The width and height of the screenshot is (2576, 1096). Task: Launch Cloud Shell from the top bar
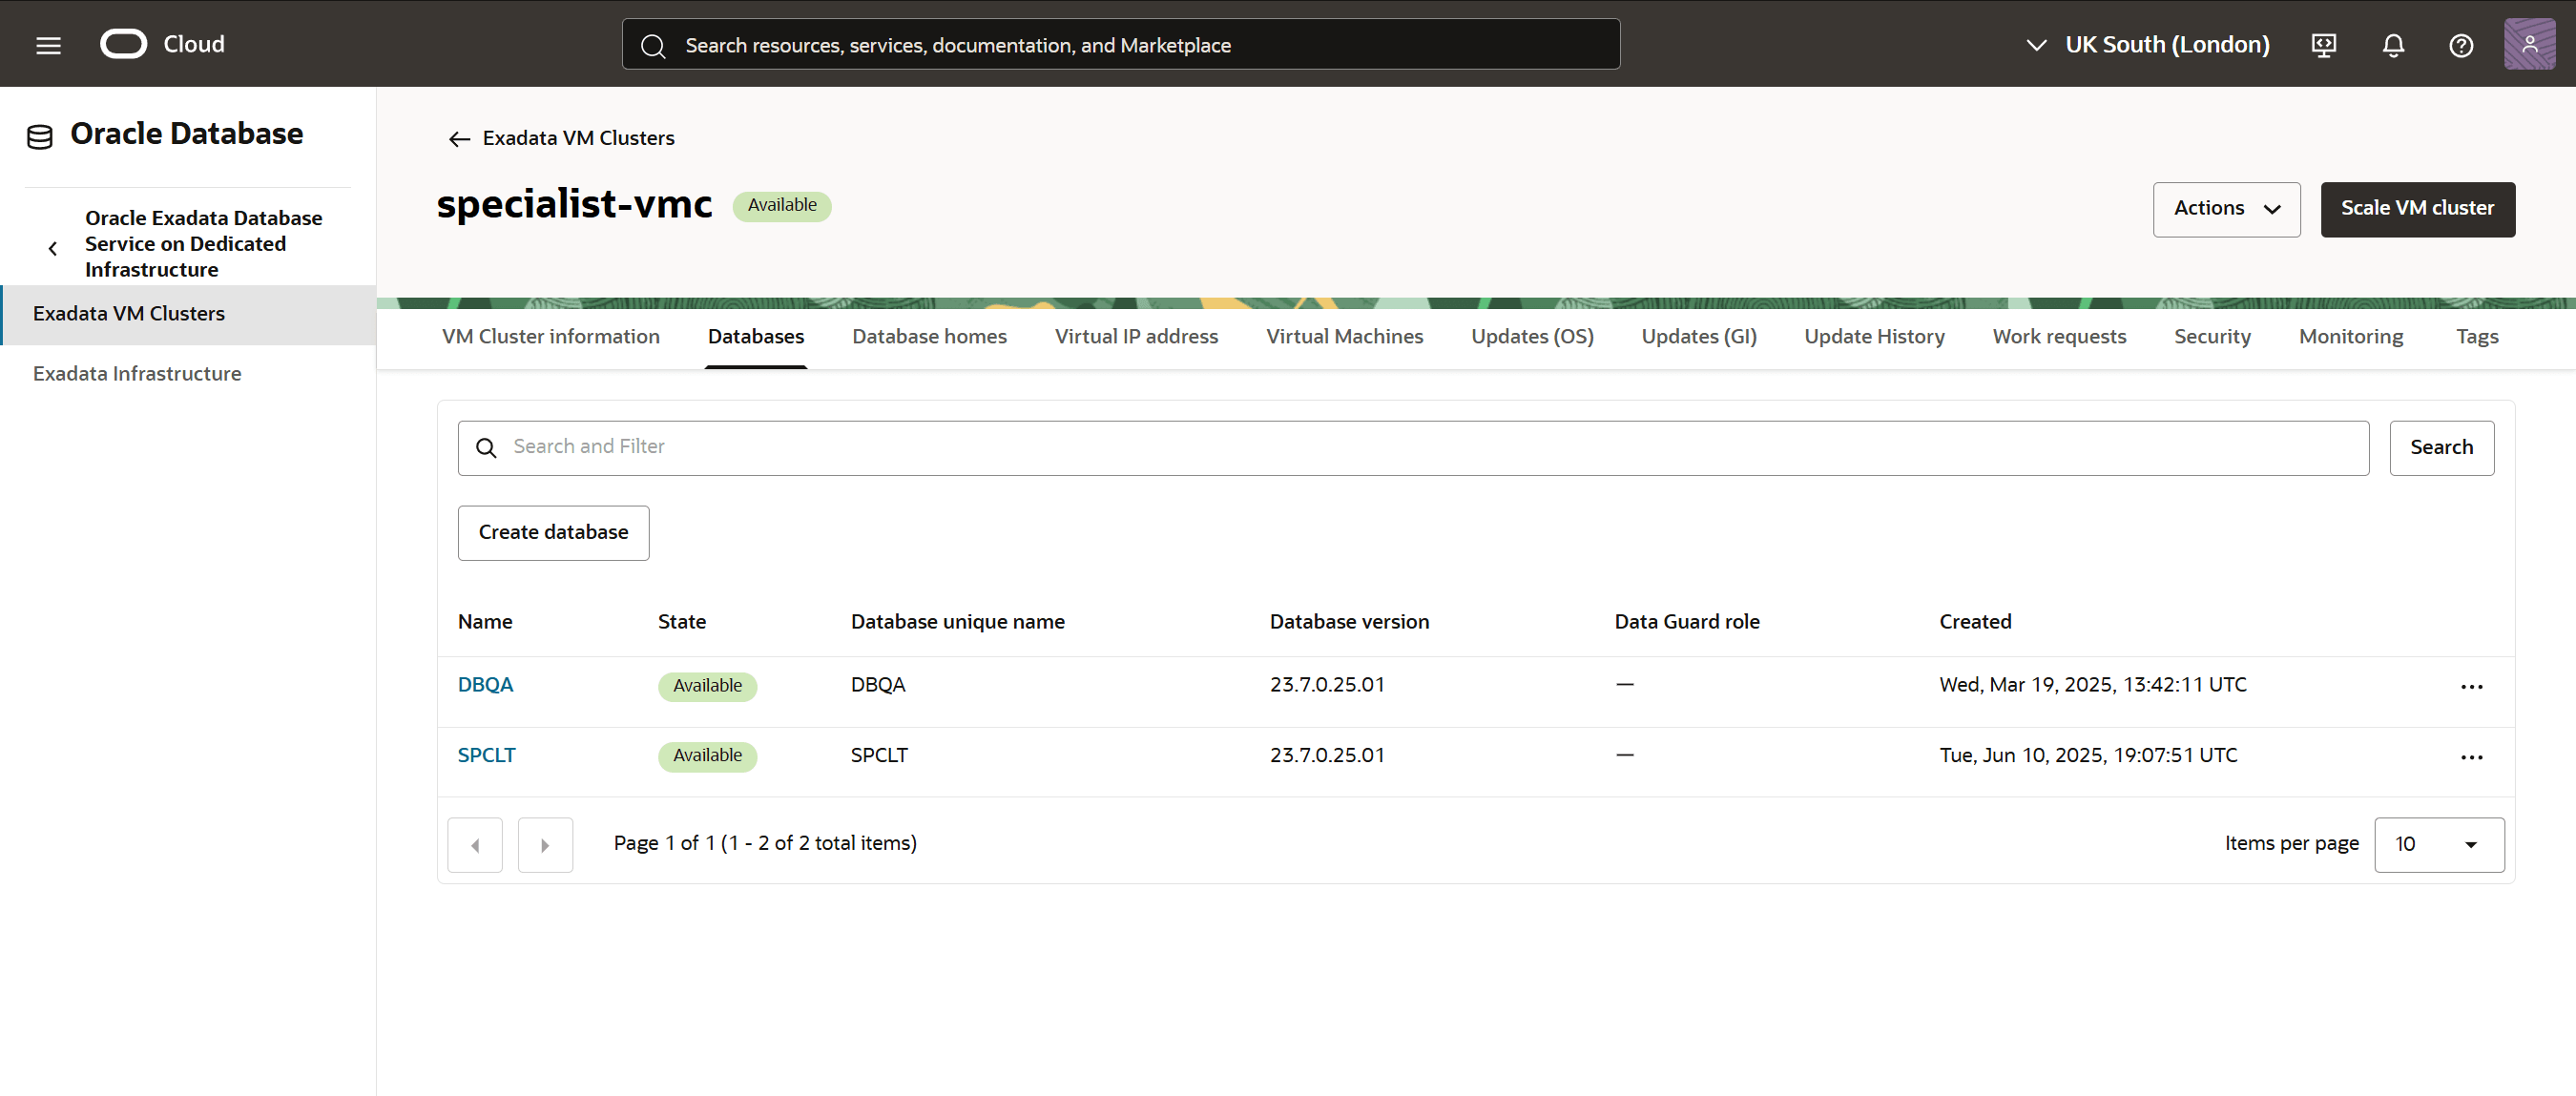[2323, 45]
